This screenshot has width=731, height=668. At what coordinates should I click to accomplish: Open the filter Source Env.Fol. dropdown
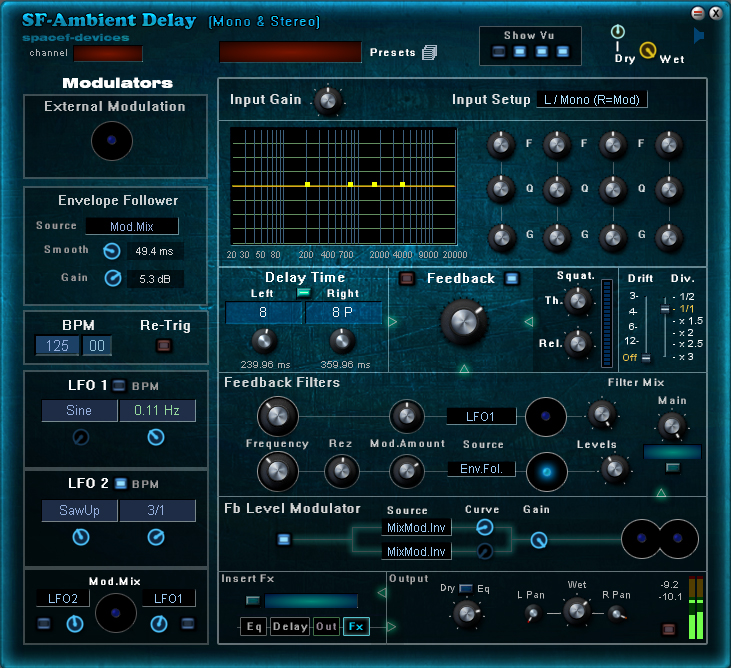point(481,468)
